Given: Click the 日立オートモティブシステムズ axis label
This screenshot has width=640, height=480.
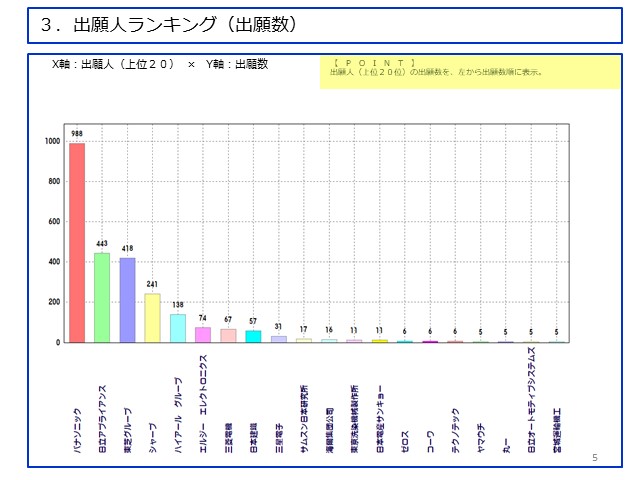Looking at the screenshot, I should 531,400.
